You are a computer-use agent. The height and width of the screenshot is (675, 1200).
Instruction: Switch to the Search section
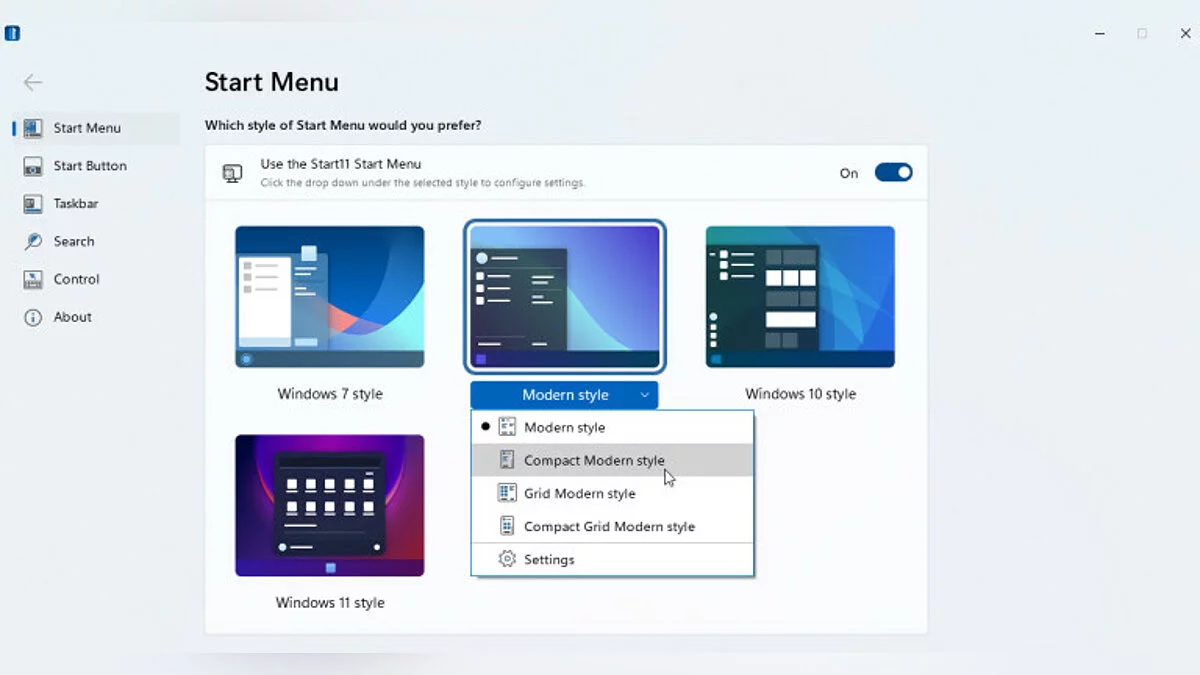tap(97, 241)
